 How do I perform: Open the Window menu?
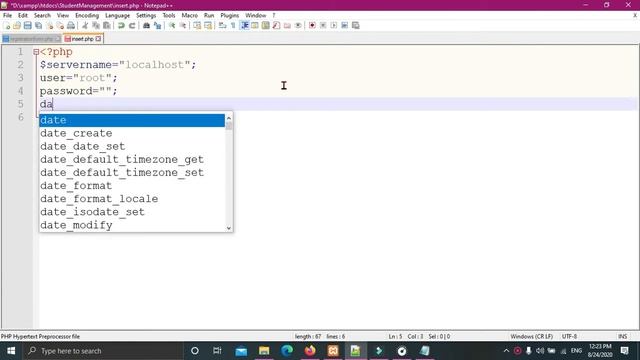coord(256,15)
